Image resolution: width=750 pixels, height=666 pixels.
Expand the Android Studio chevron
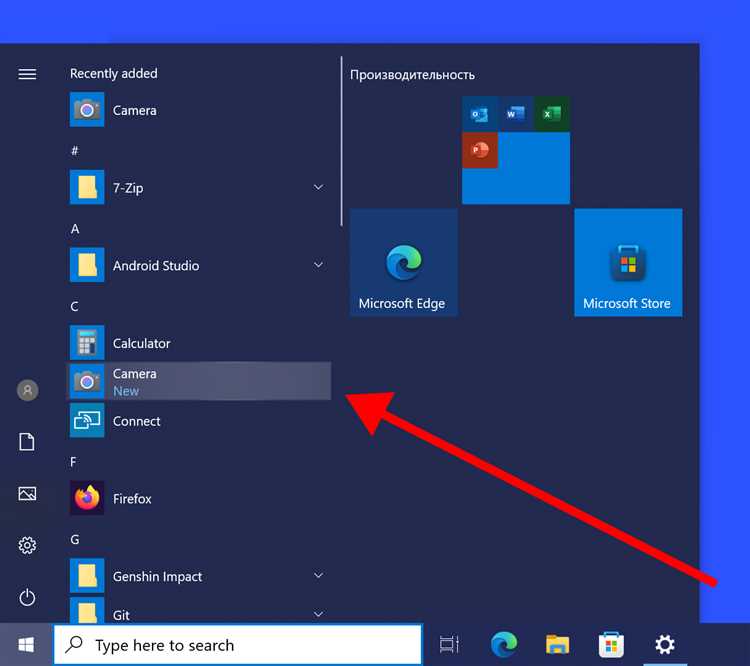pyautogui.click(x=319, y=265)
